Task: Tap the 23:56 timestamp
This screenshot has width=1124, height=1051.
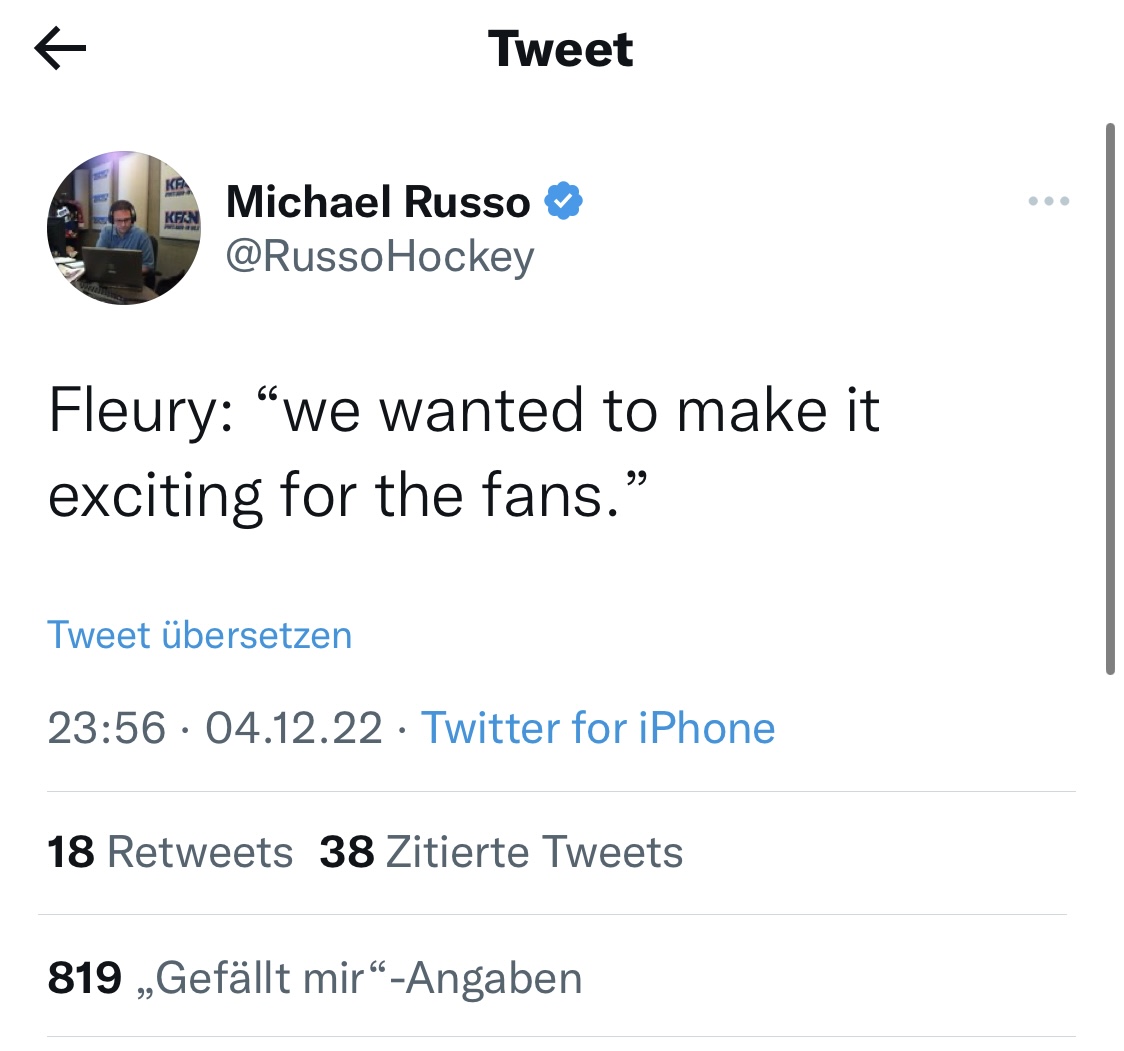Action: pyautogui.click(x=106, y=728)
